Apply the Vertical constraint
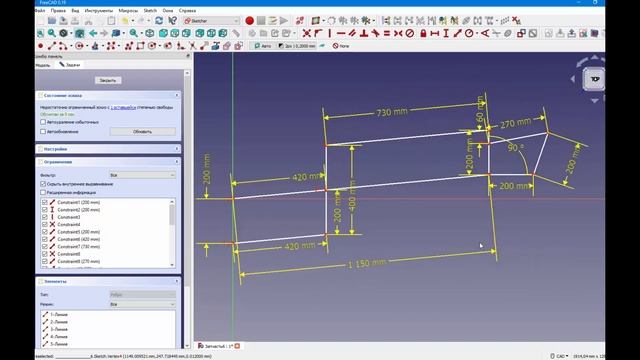640x360 pixels. pos(330,33)
